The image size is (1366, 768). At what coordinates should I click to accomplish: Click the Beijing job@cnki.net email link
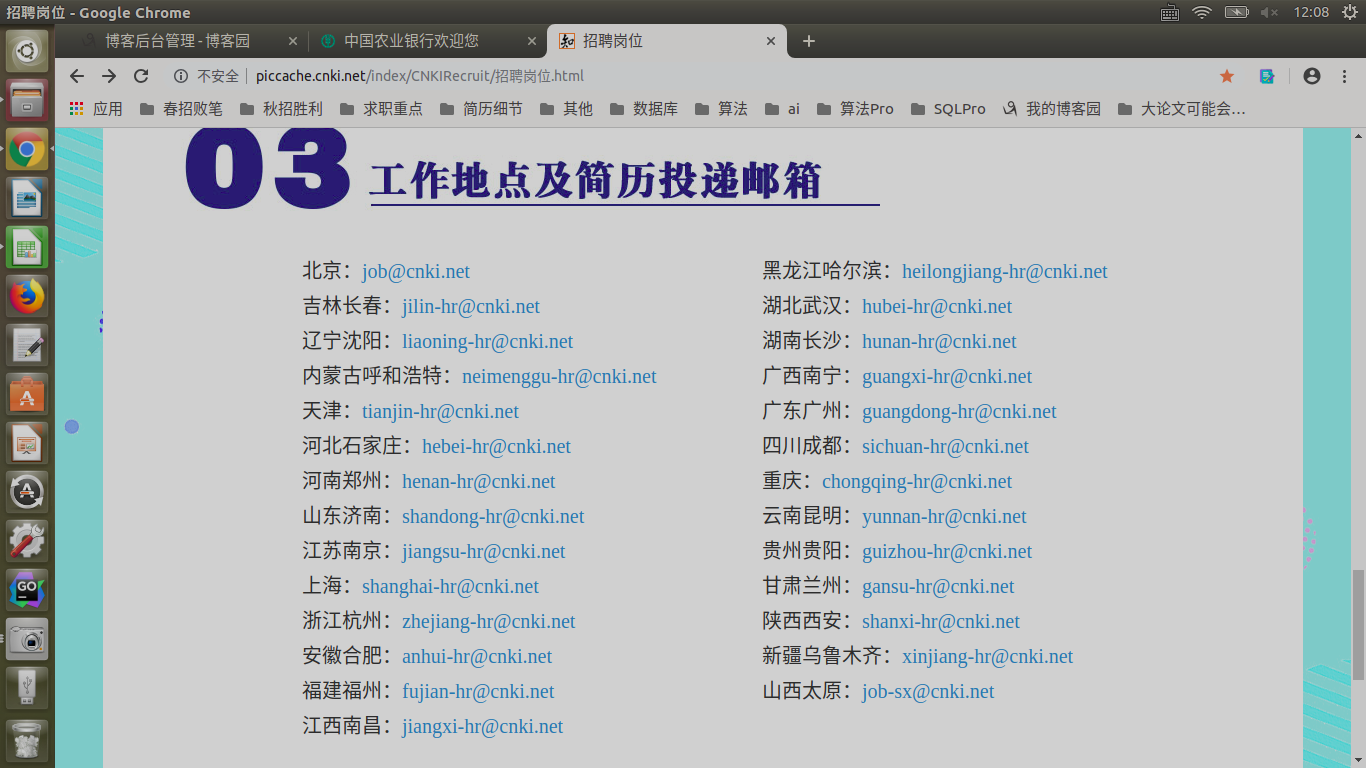click(x=416, y=271)
